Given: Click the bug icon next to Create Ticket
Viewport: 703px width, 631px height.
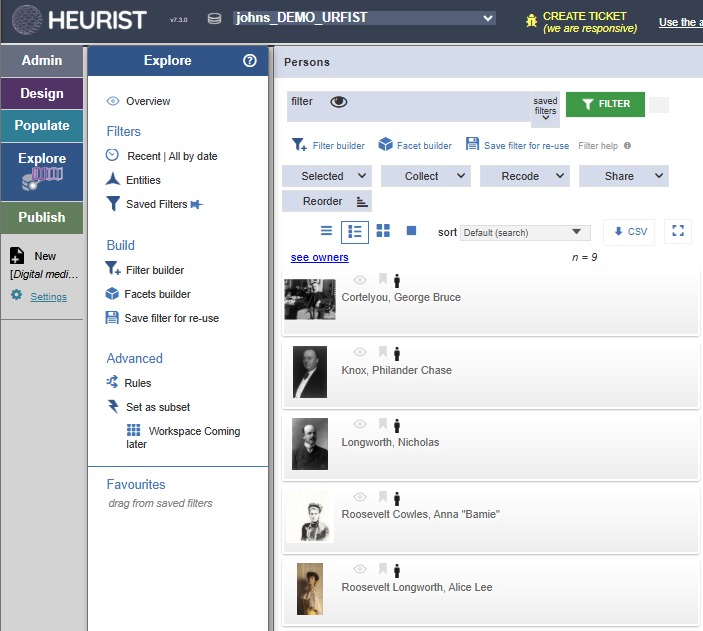Looking at the screenshot, I should tap(531, 21).
